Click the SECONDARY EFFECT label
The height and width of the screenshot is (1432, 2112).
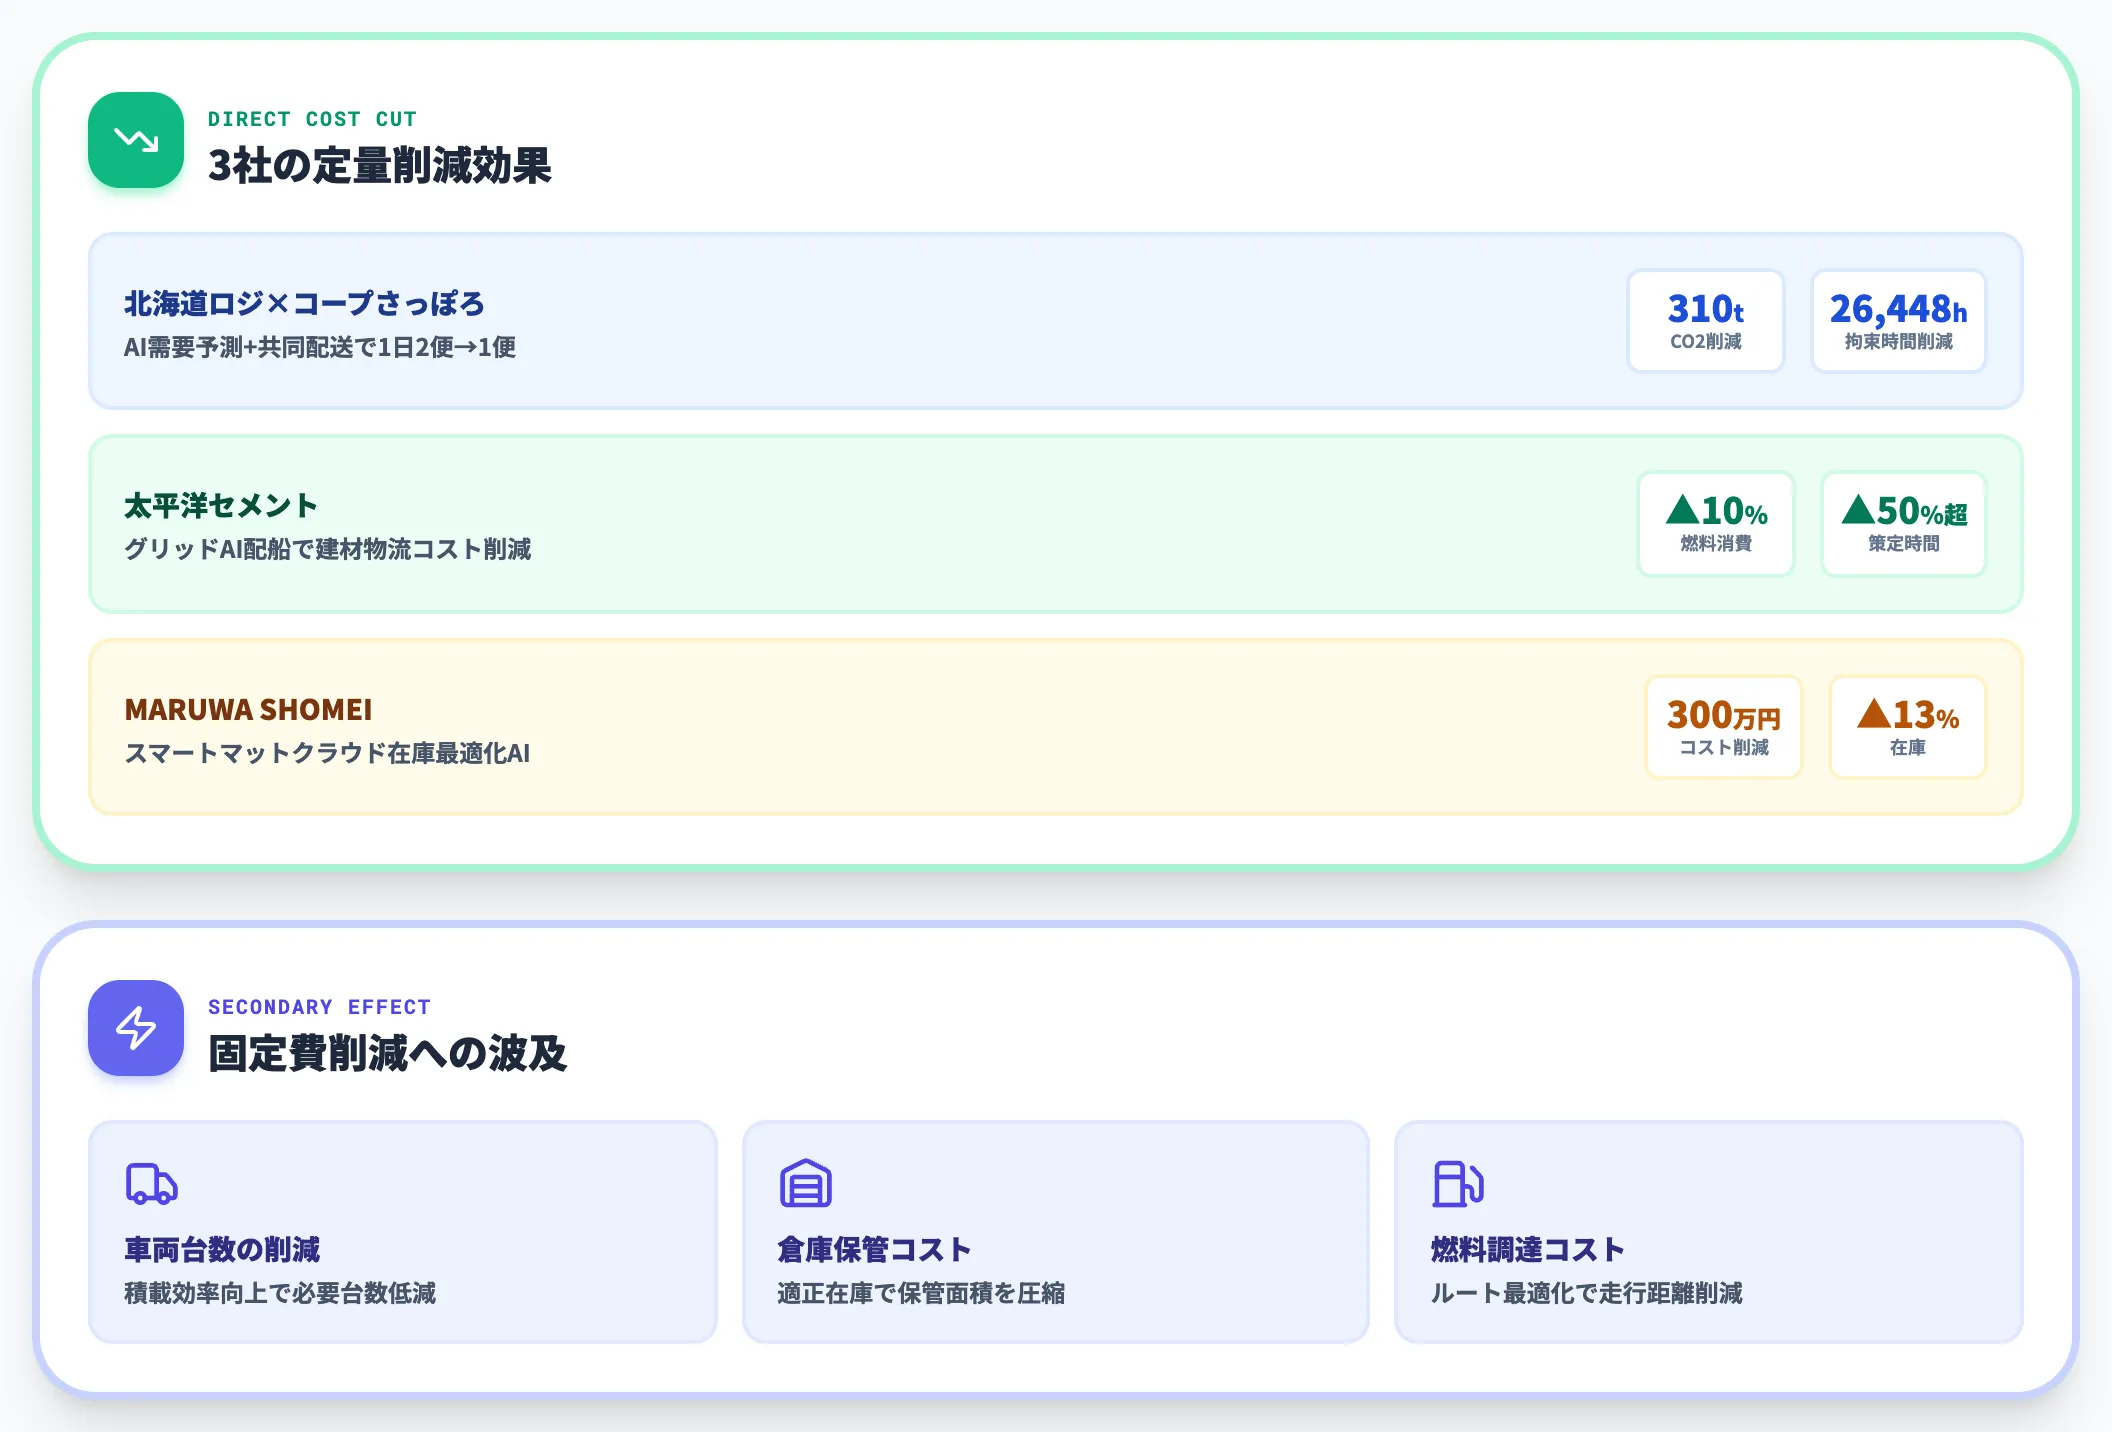tap(319, 1007)
